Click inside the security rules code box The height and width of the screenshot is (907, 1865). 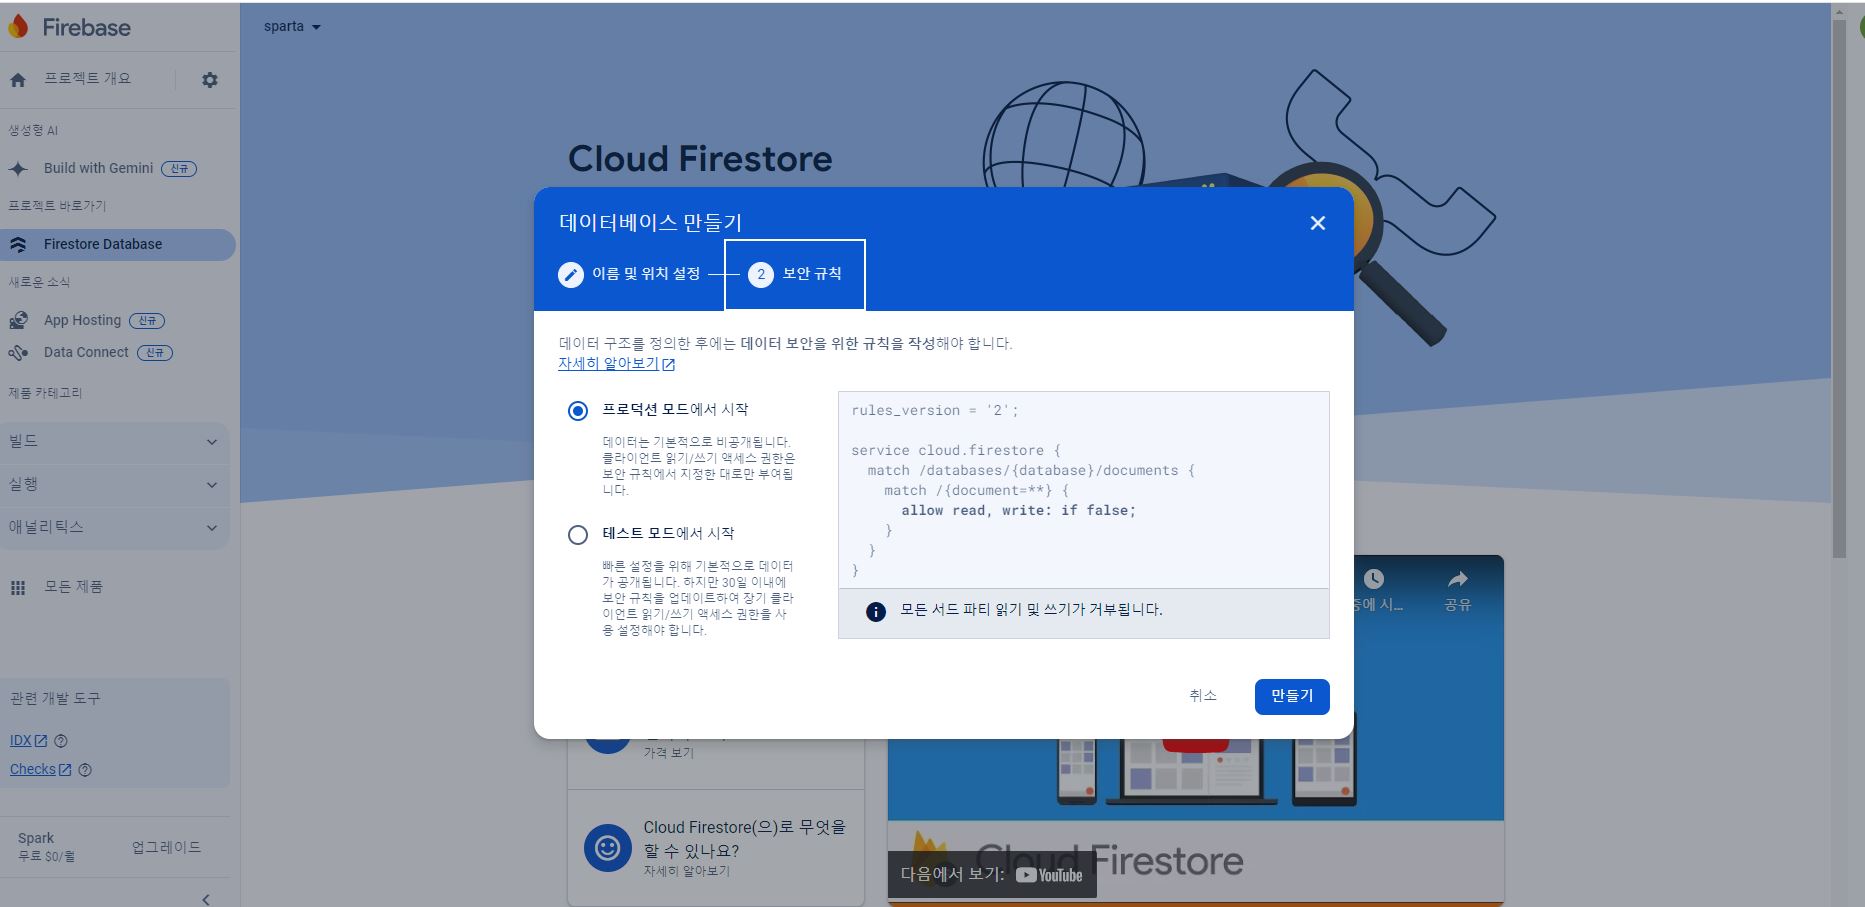(x=1084, y=491)
